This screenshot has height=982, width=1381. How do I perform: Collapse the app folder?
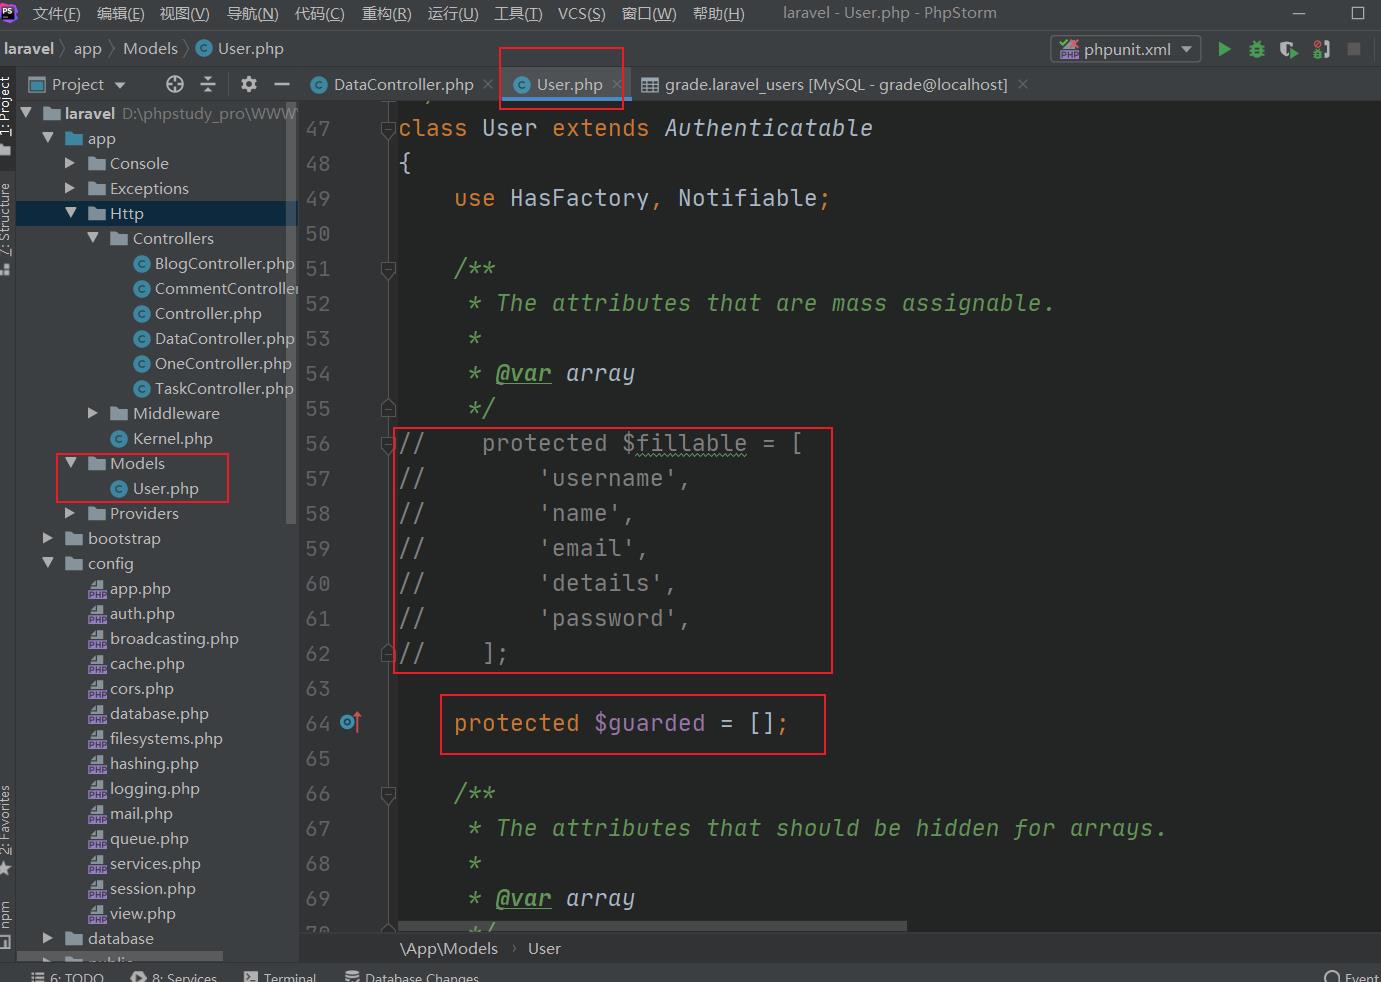48,138
